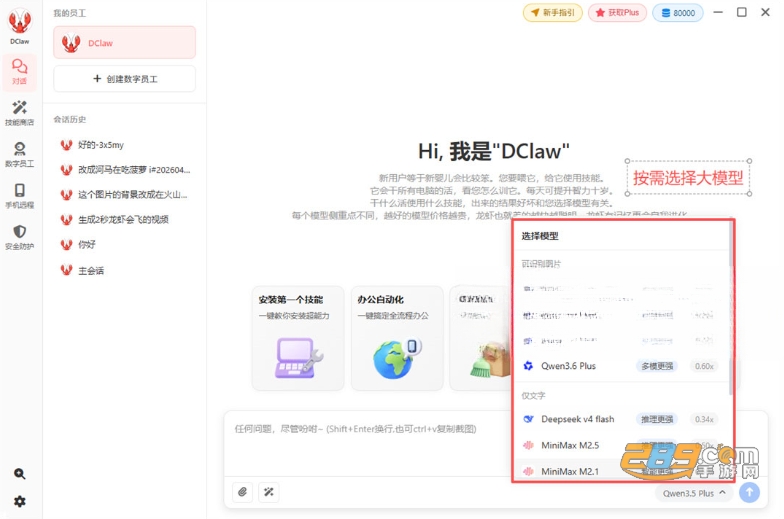Click the 多模更强 tag on Qwen3.6 Plus
Viewport: 784px width, 519px height.
point(657,366)
